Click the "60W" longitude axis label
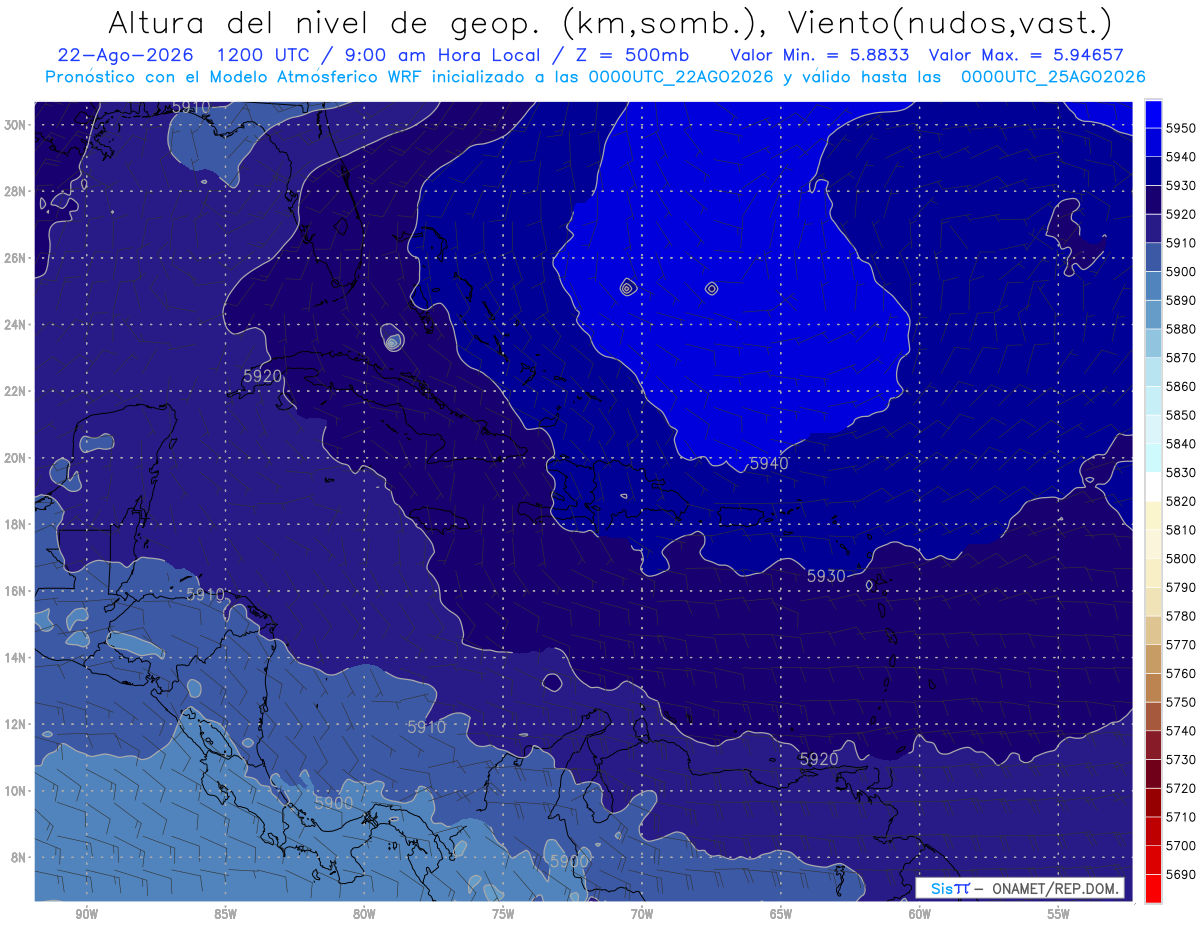This screenshot has height=927, width=1200. pos(920,914)
